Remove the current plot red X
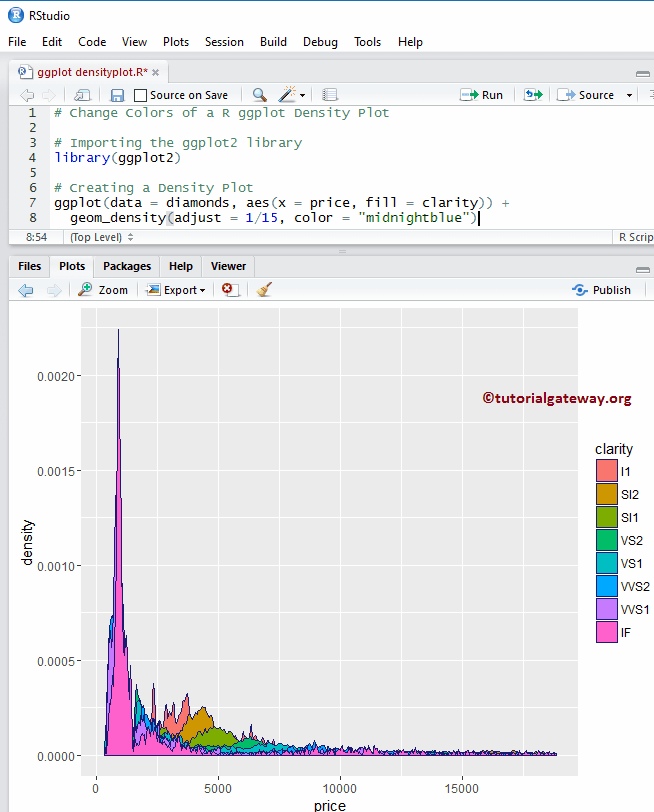 click(229, 289)
